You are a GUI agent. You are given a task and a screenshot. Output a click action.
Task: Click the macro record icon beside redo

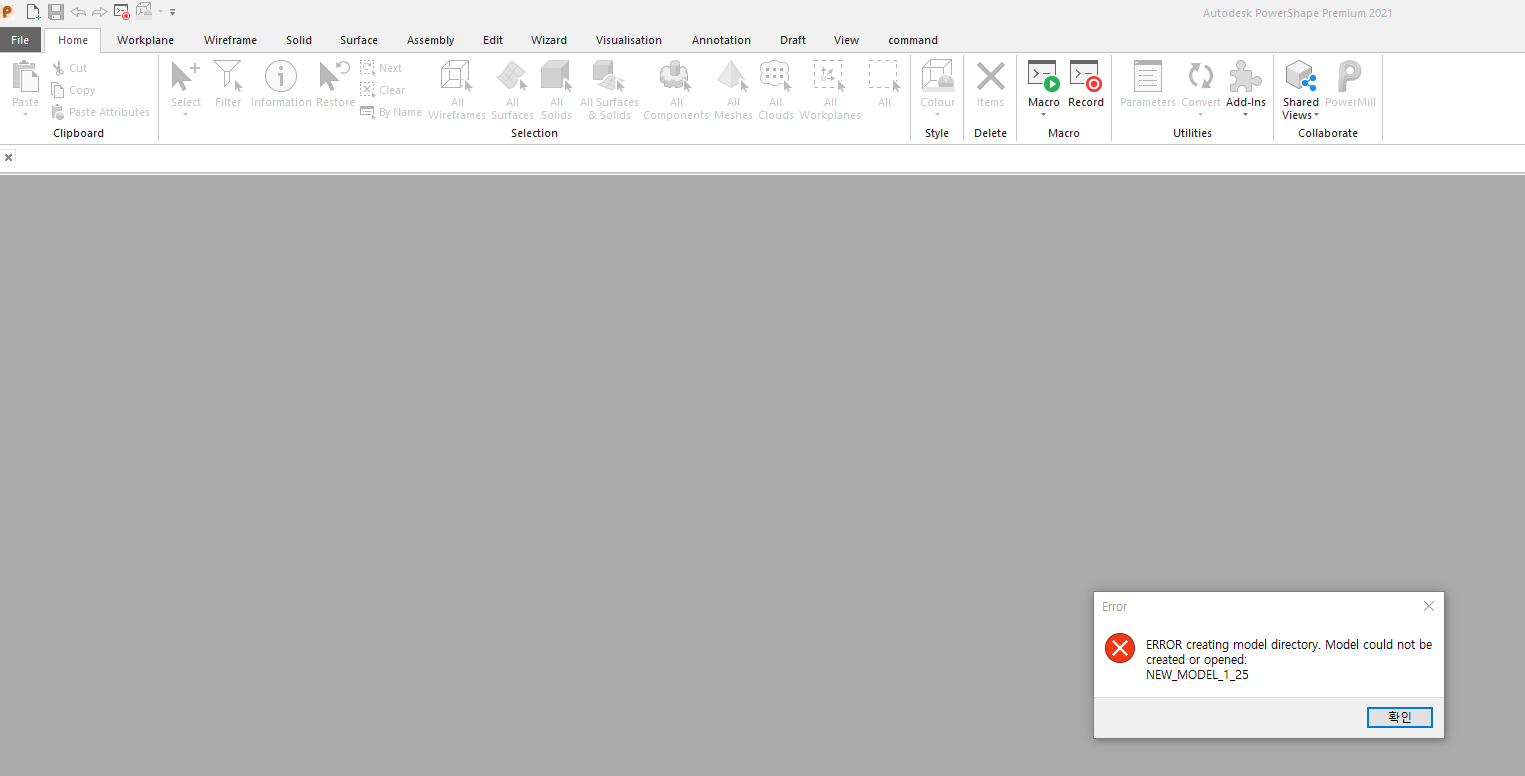coord(122,12)
